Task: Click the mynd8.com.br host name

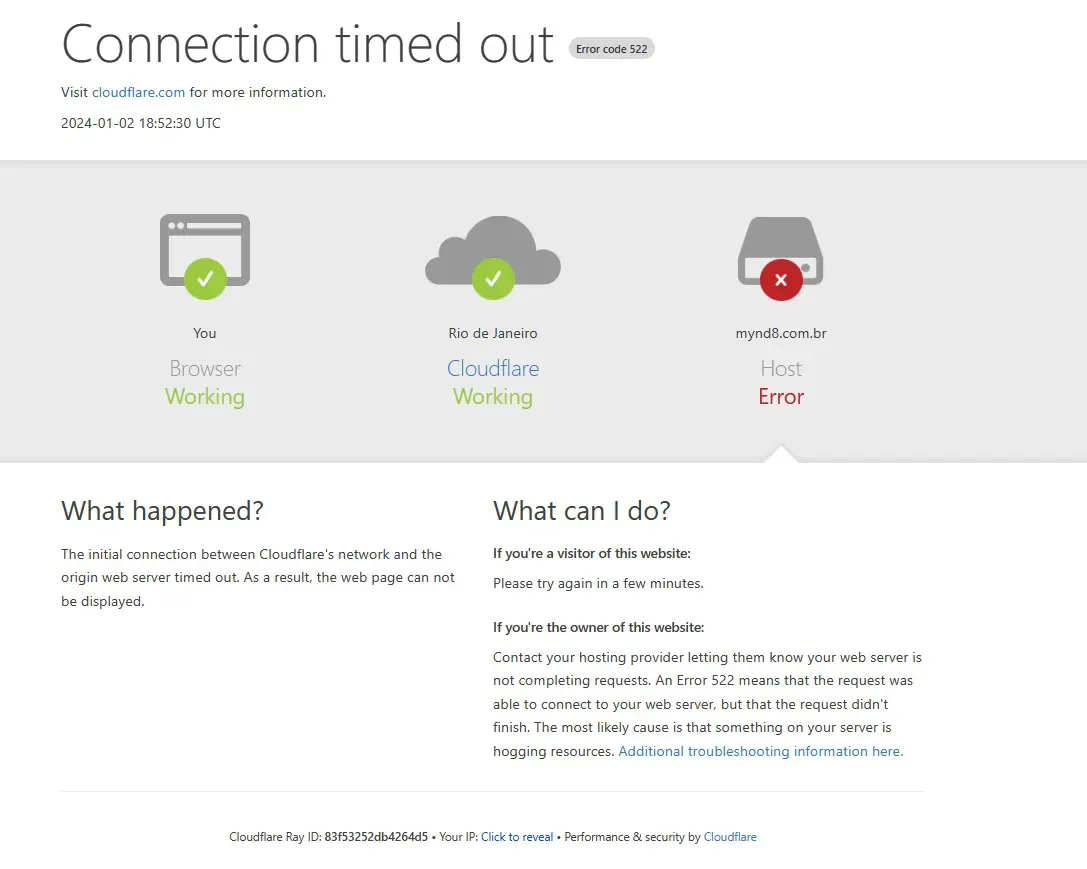Action: tap(781, 333)
